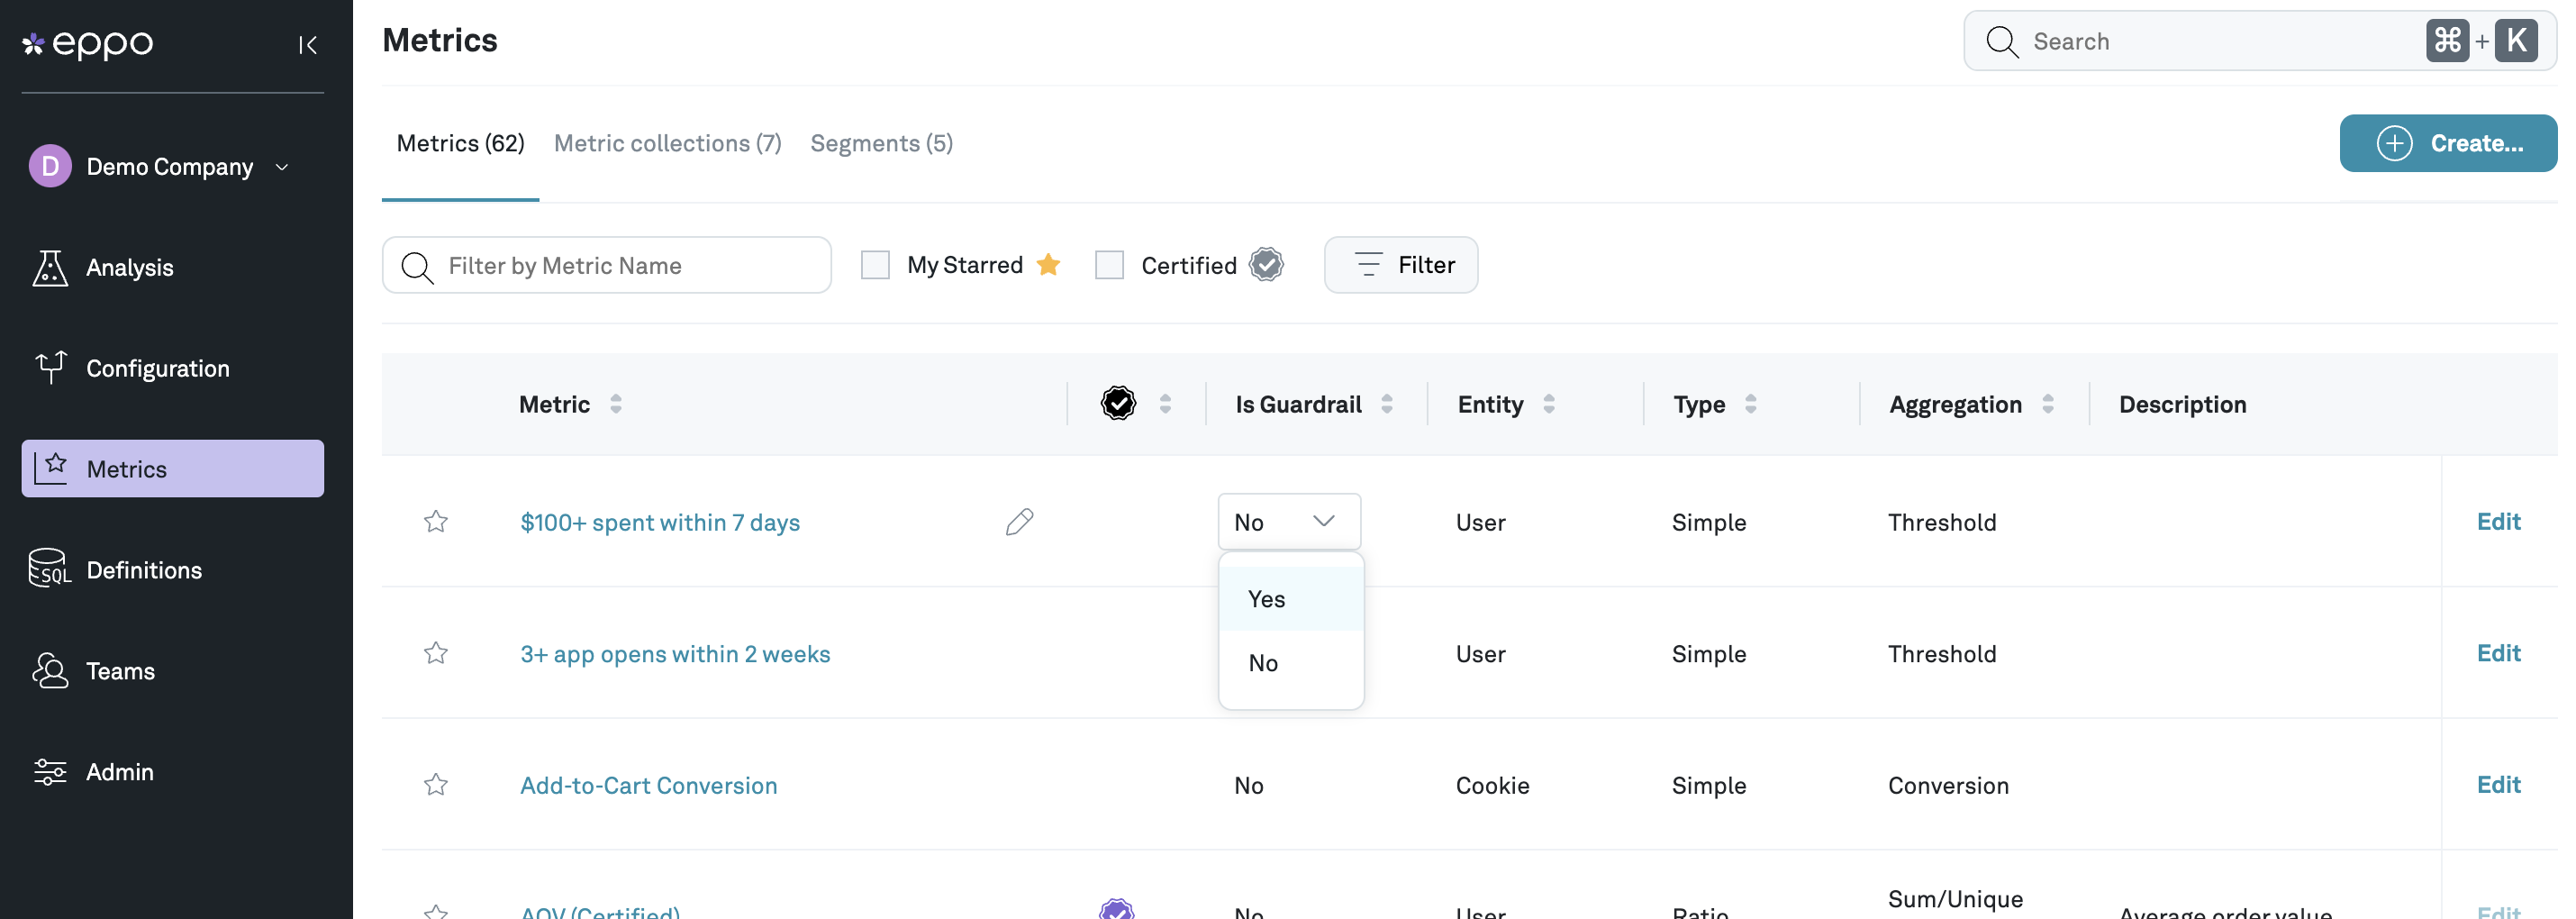Sort by certified column arrows
This screenshot has width=2576, height=919.
(x=1165, y=404)
